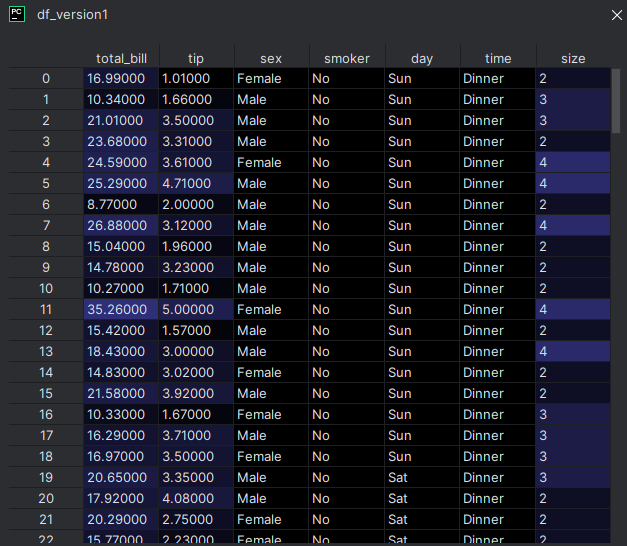Image resolution: width=627 pixels, height=546 pixels.
Task: Click row index 13
Action: 46,352
